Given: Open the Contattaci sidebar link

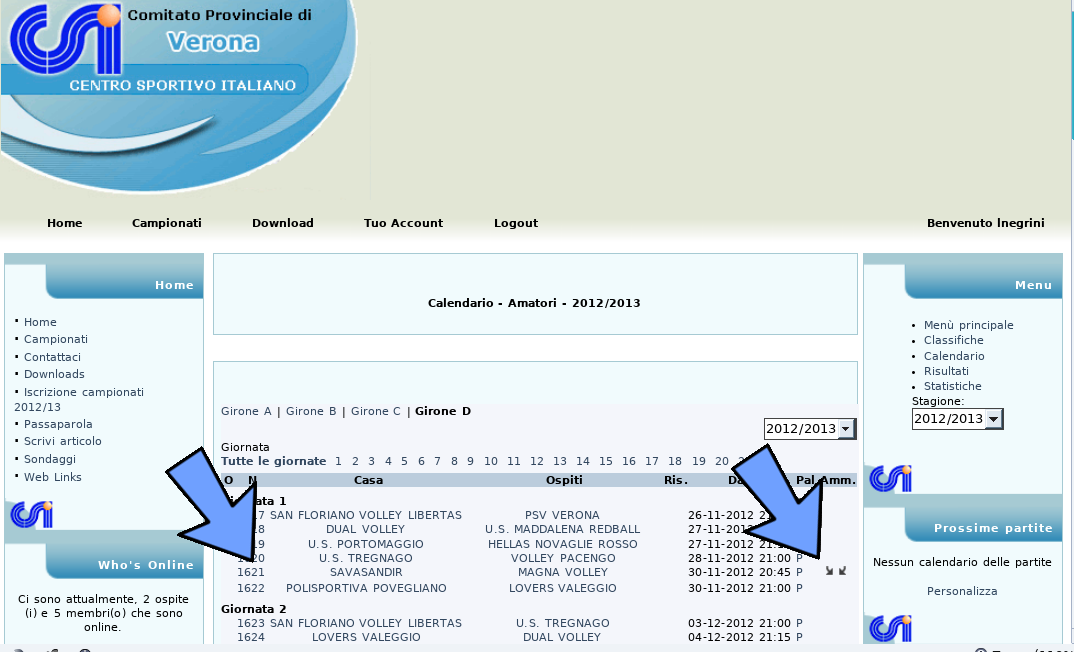Looking at the screenshot, I should 52,357.
